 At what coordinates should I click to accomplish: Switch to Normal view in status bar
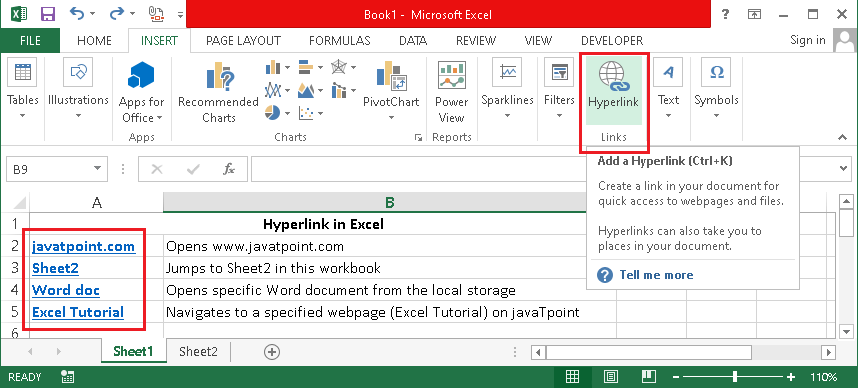[x=572, y=377]
